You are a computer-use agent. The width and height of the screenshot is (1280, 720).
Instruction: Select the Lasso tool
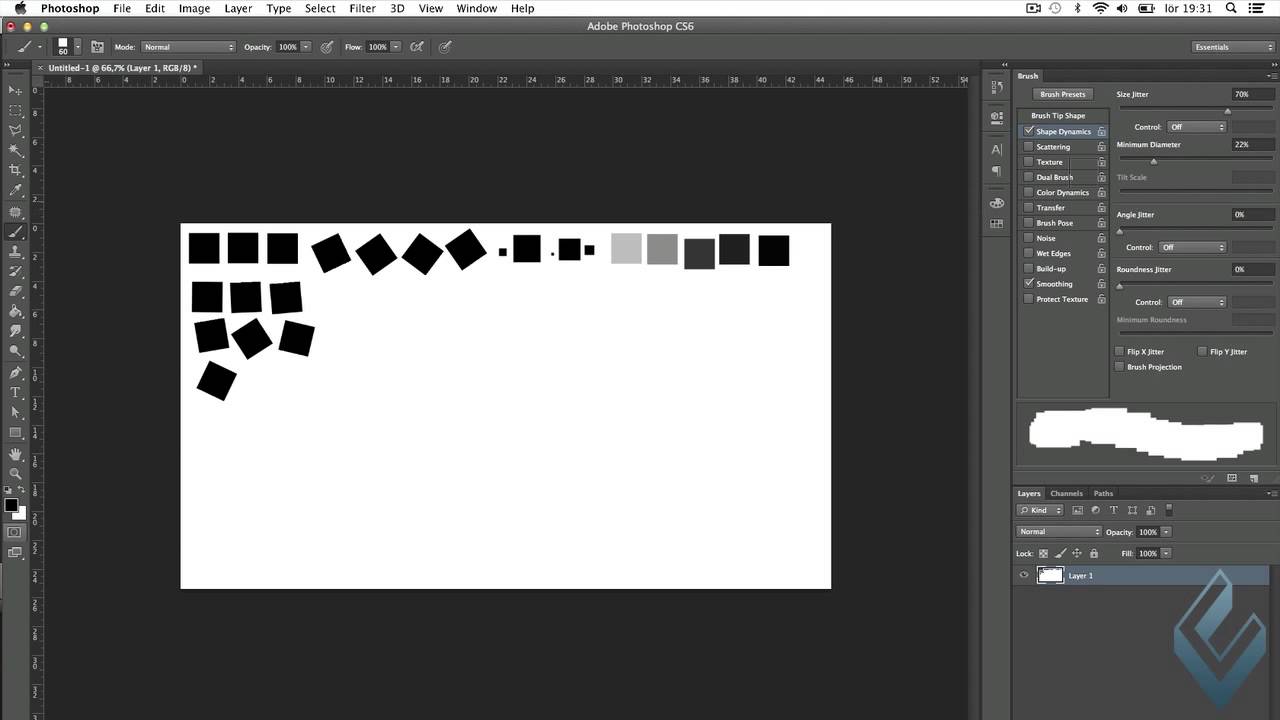15,131
